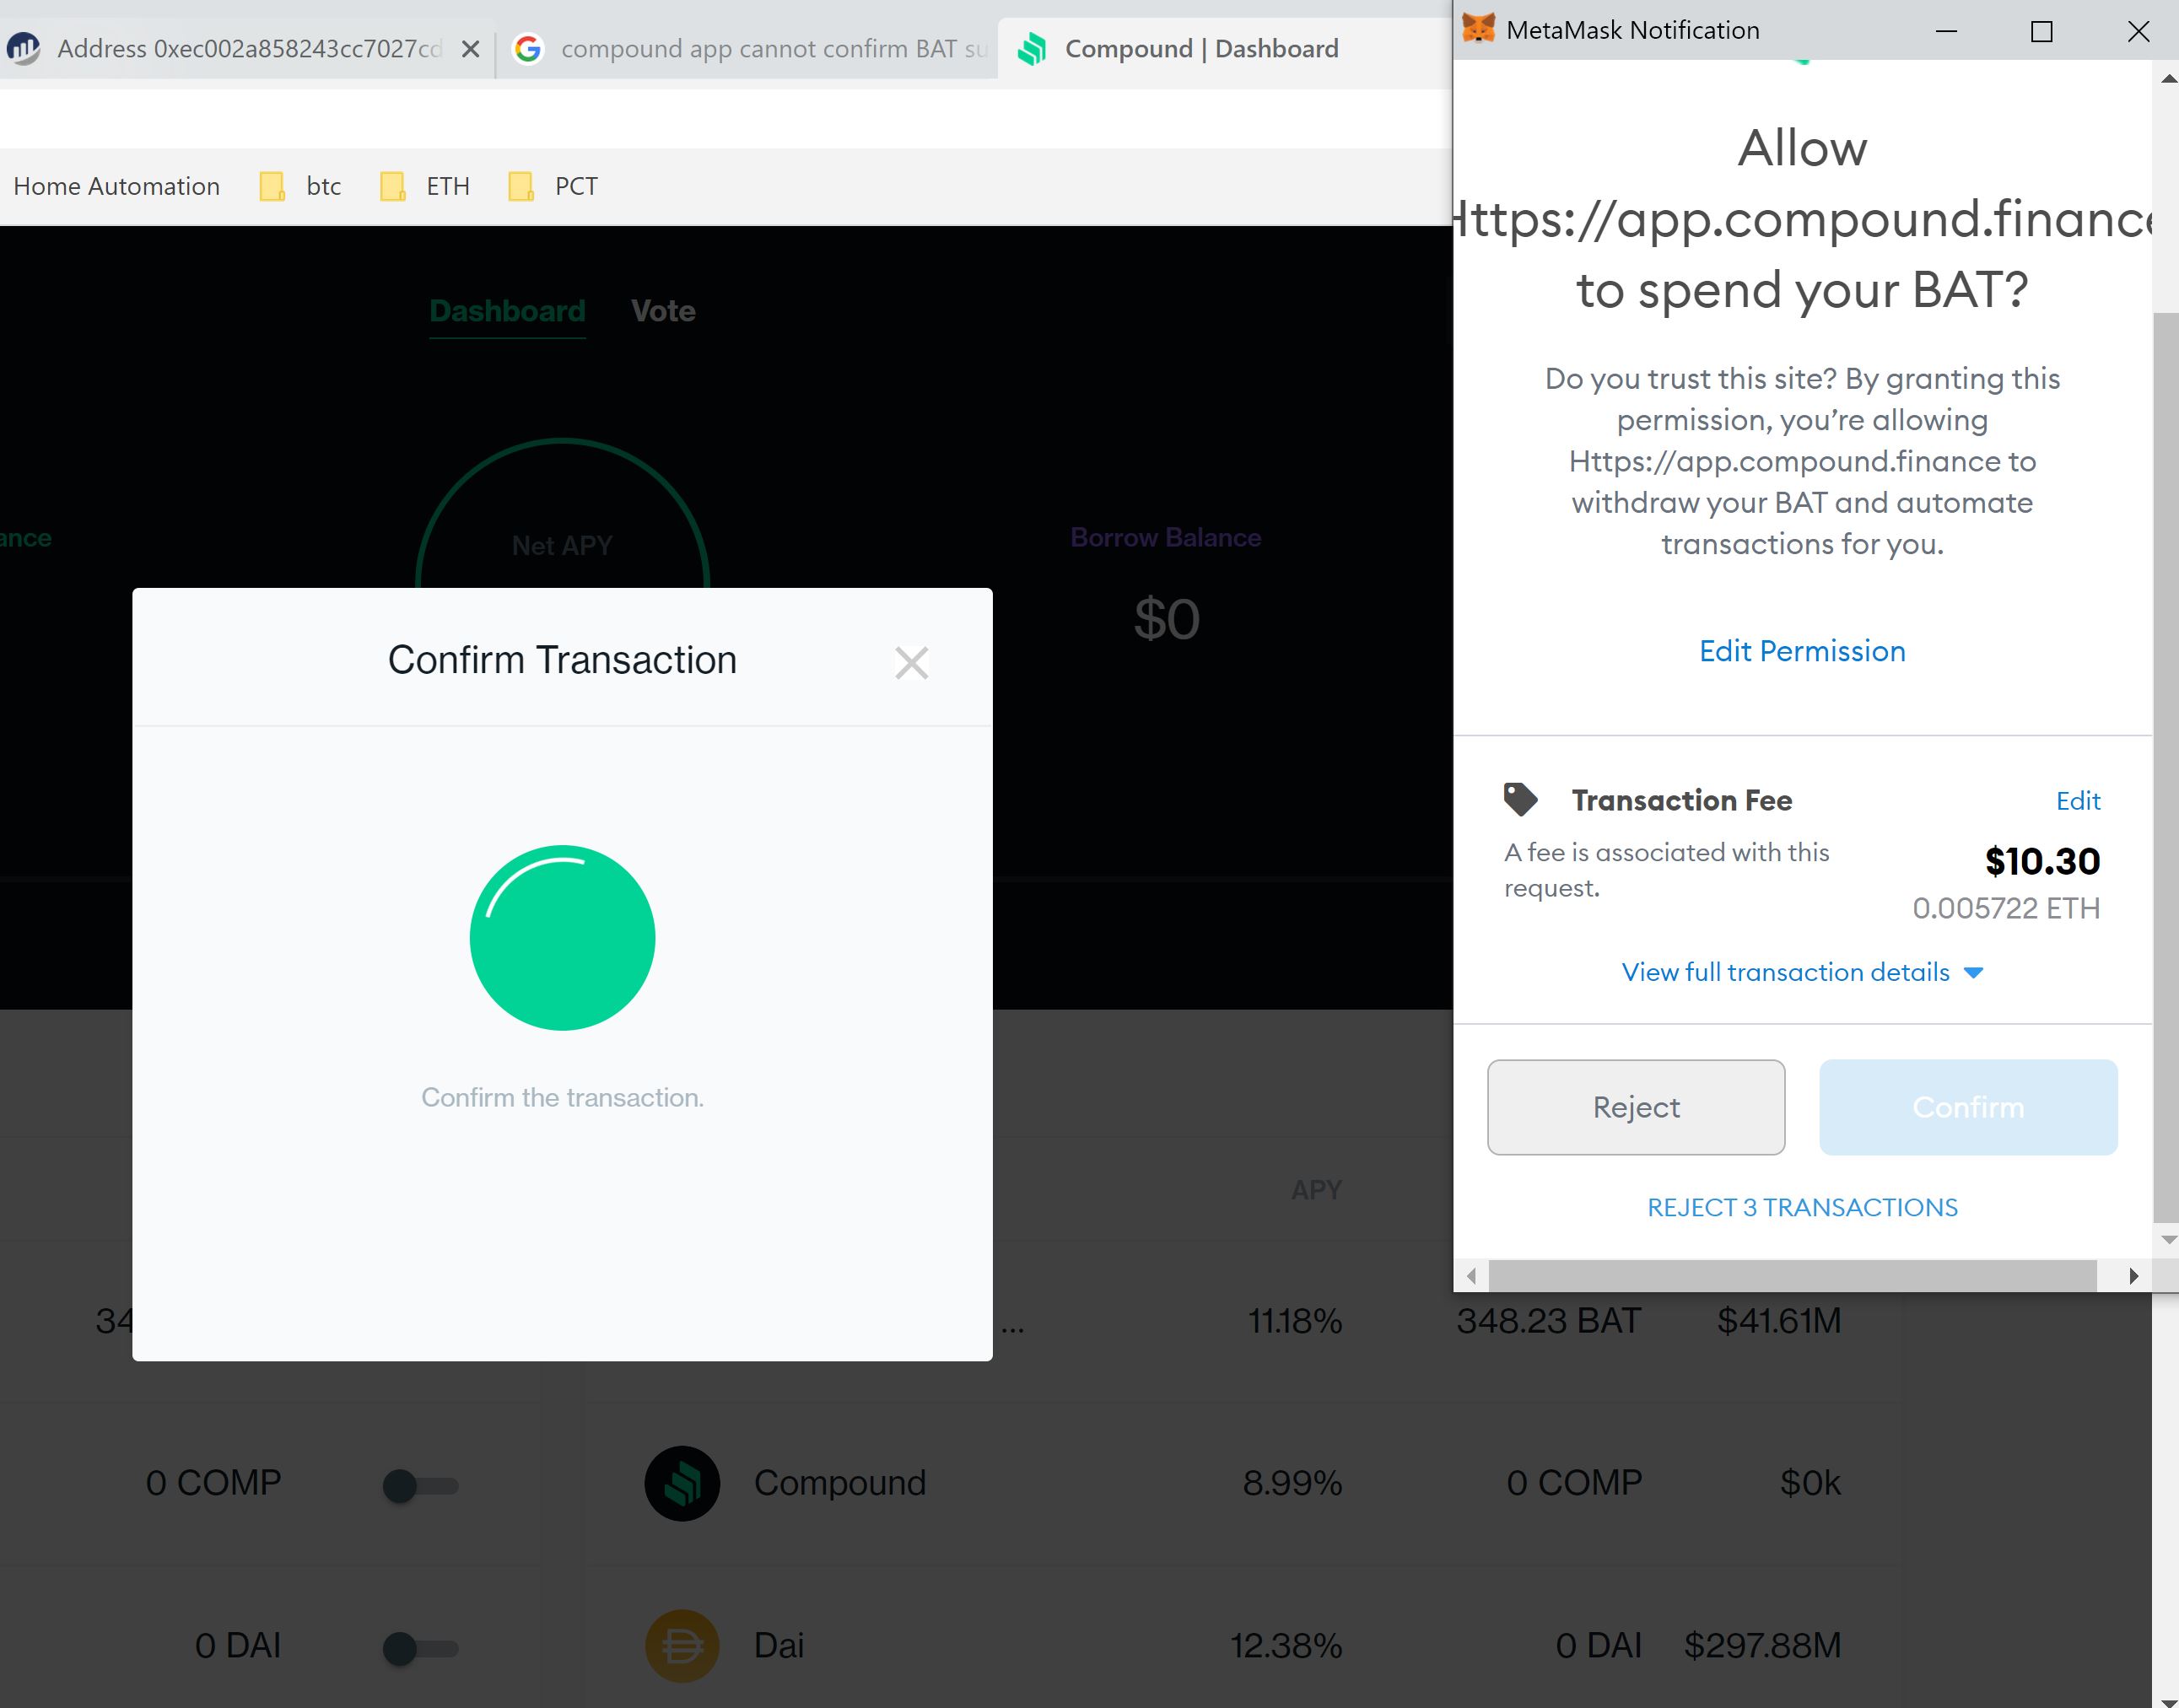
Task: Click the Google icon on the search tab
Action: (x=529, y=48)
